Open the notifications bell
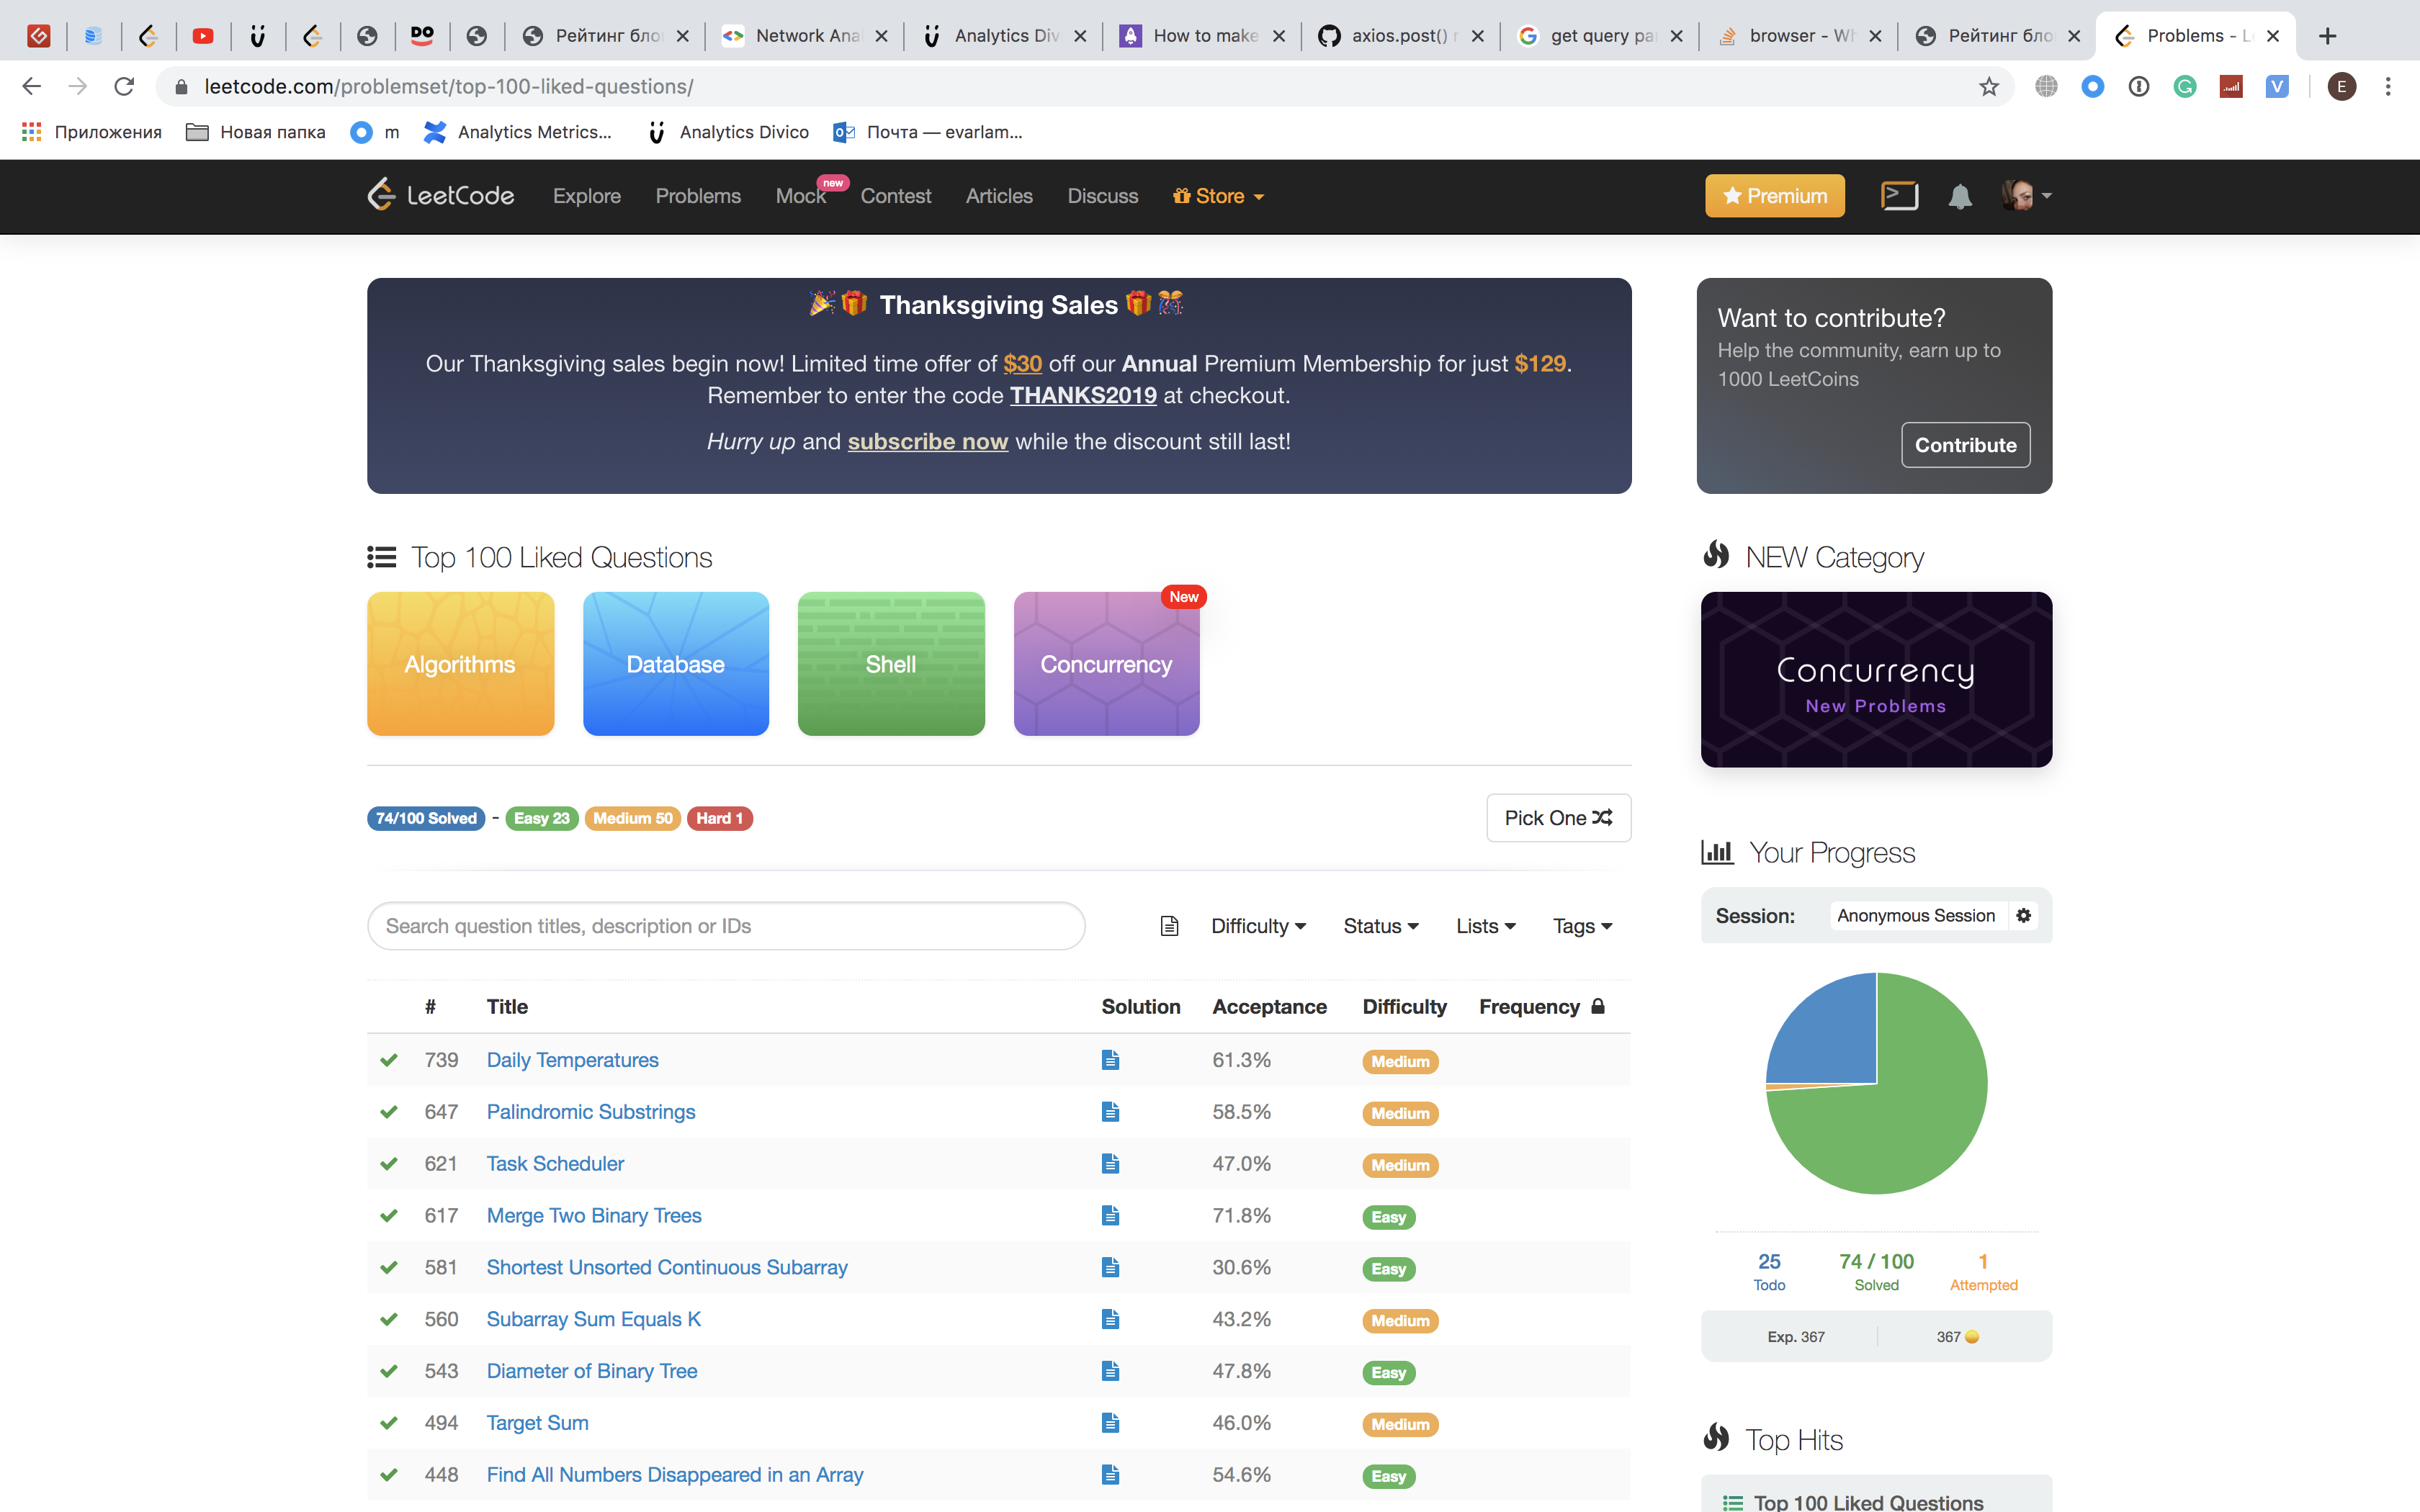 point(1960,196)
